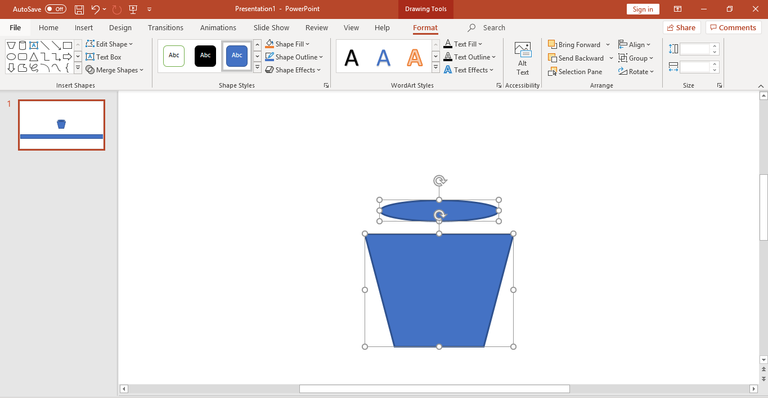
Task: Pick the black Abc shape style swatch
Action: 205,55
